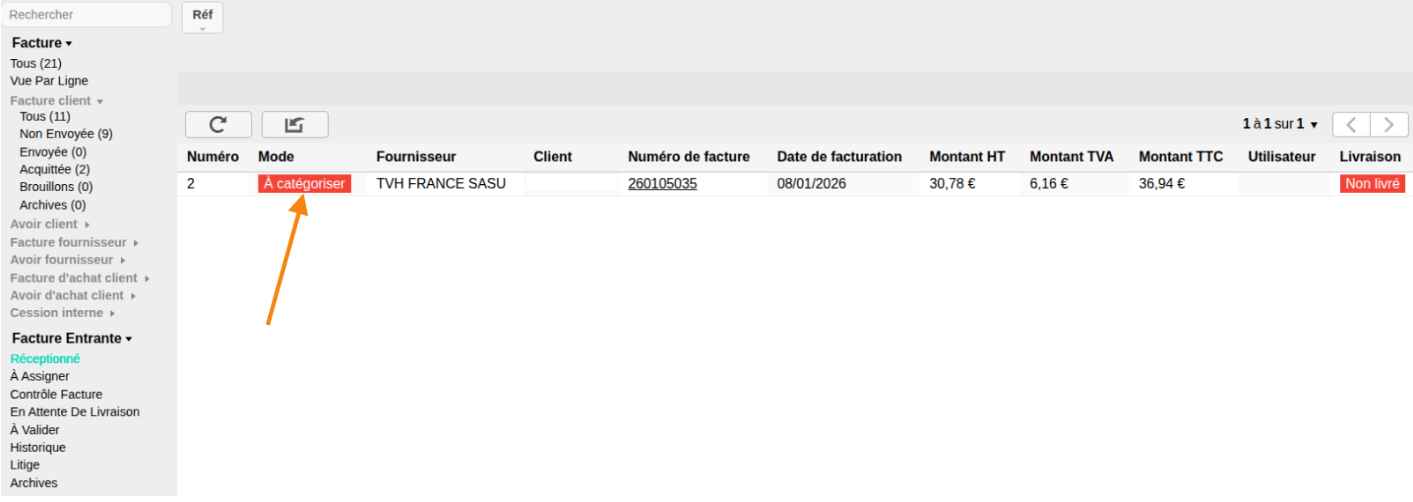
Task: Sort by 'Montant TTC' column header
Action: tap(1181, 157)
